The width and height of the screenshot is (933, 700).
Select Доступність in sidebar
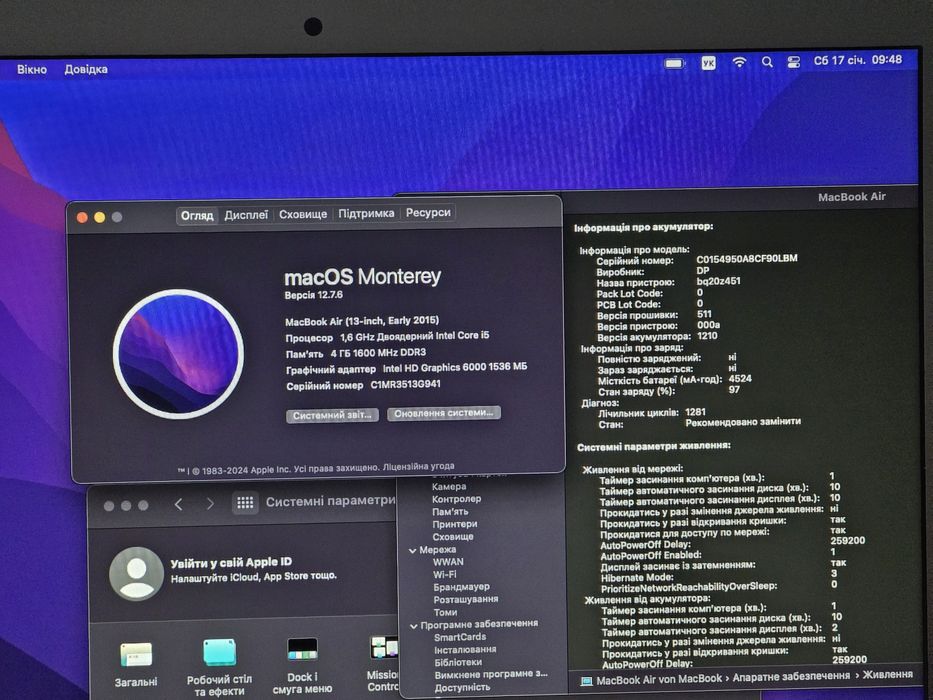click(x=462, y=688)
